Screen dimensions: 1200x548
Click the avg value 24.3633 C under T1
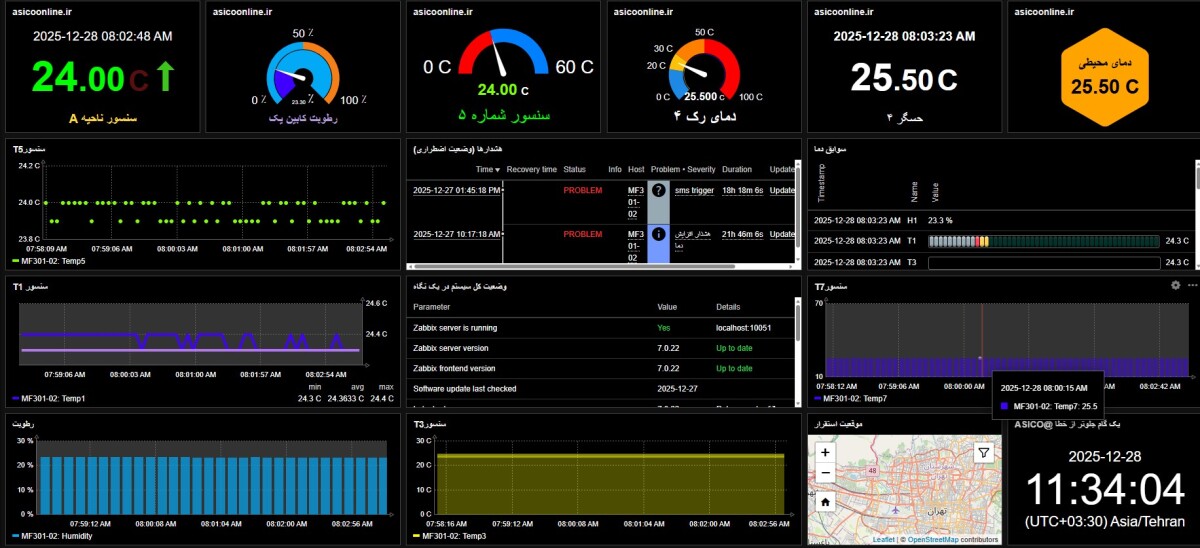click(x=347, y=397)
